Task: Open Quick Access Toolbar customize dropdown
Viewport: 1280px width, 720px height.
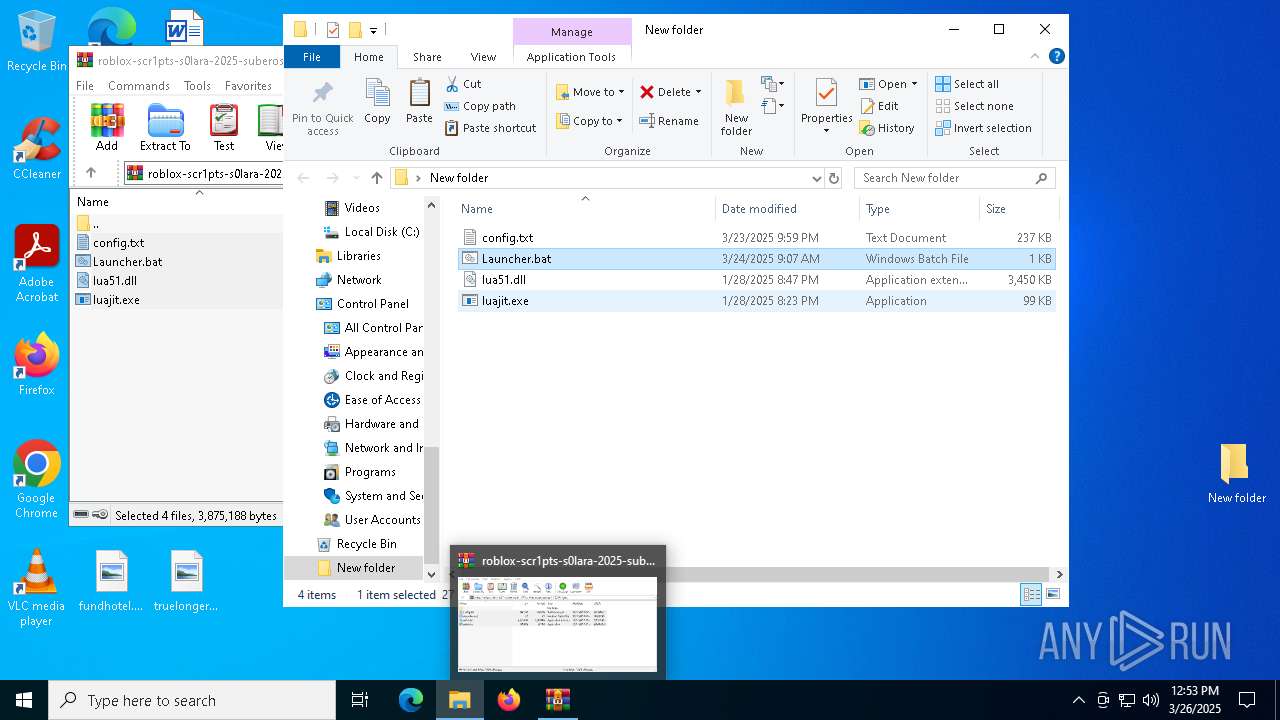Action: 373,30
